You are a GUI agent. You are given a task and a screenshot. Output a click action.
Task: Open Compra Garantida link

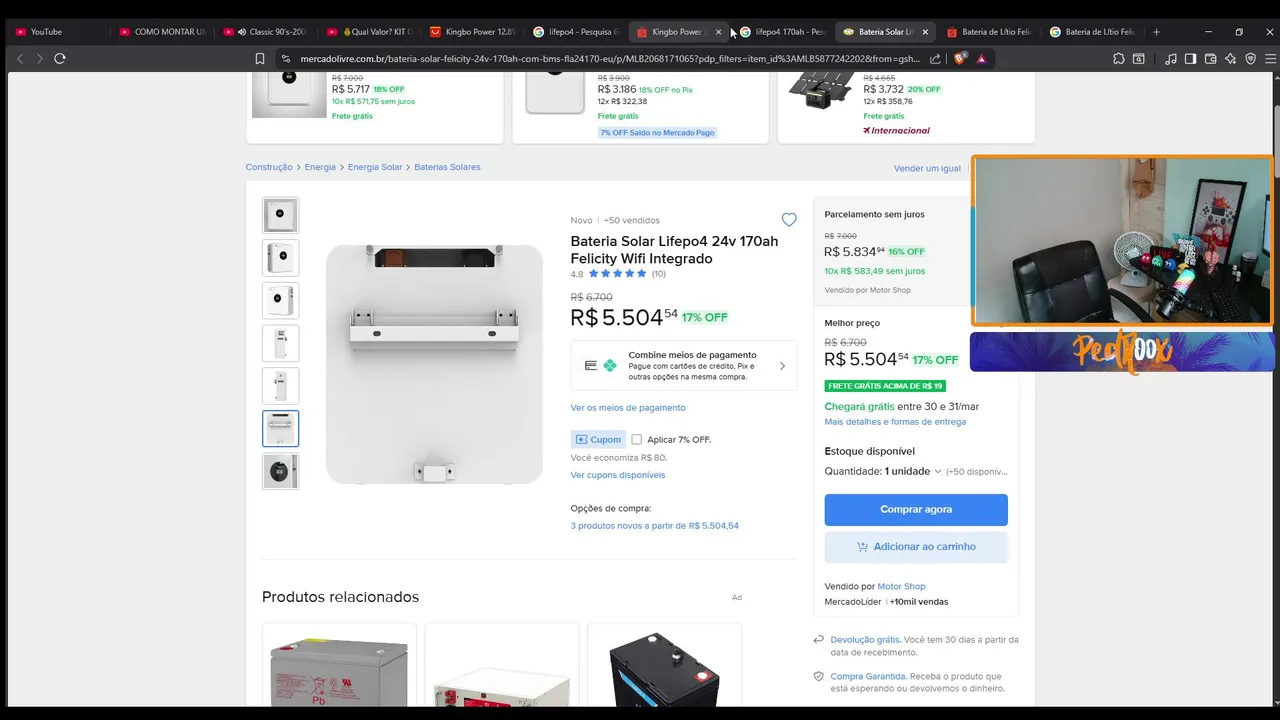(868, 677)
